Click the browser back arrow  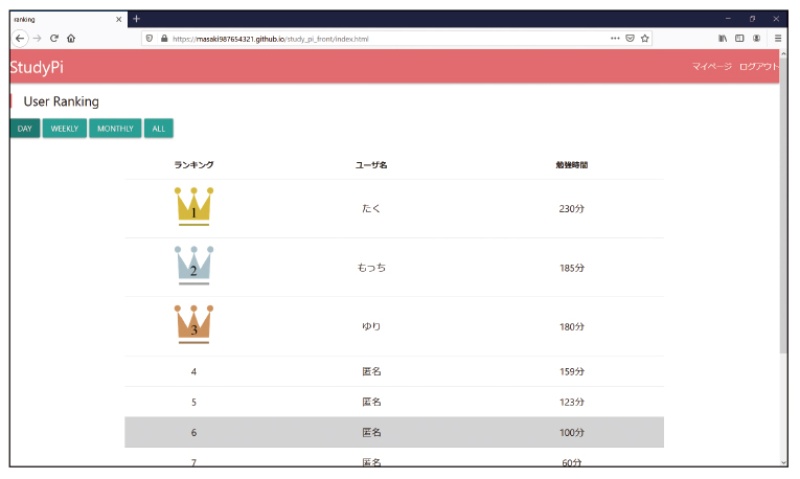click(x=20, y=38)
